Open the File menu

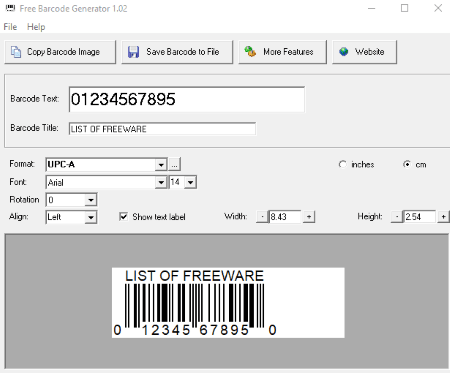[10, 27]
